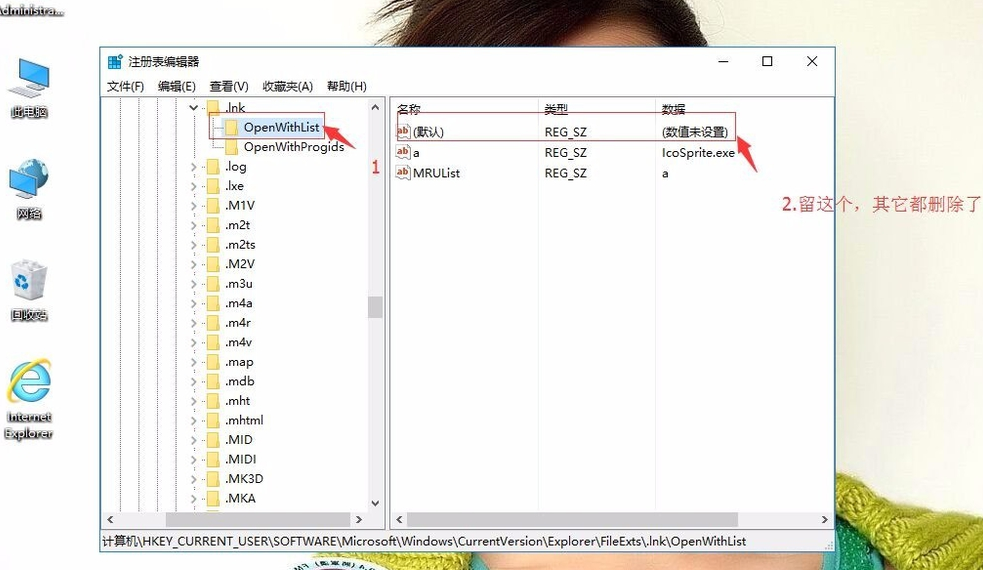The width and height of the screenshot is (983, 570).
Task: Click the .M1V folder icon
Action: click(213, 205)
